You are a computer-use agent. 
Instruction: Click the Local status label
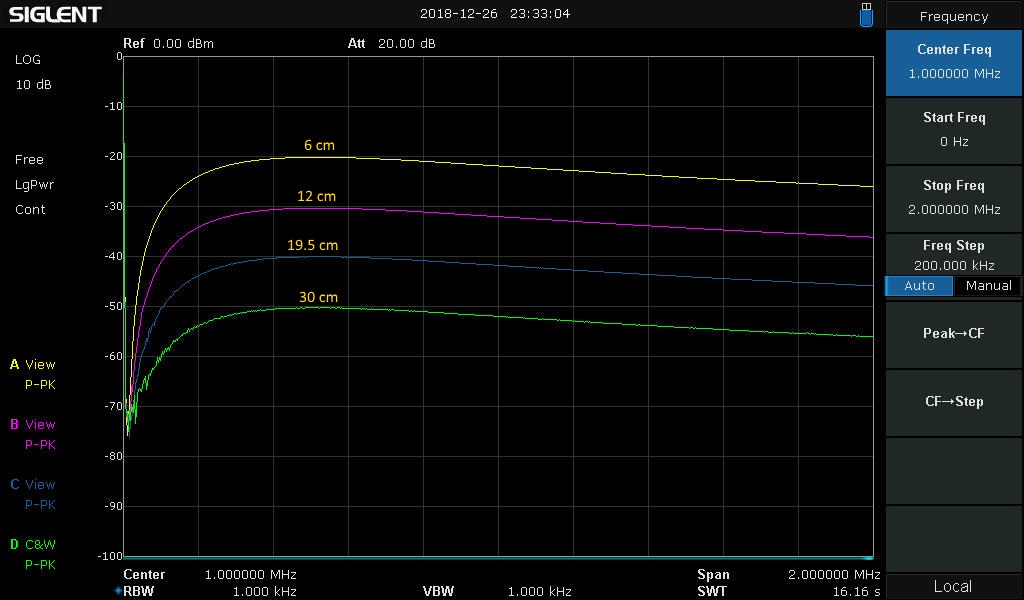coord(953,586)
